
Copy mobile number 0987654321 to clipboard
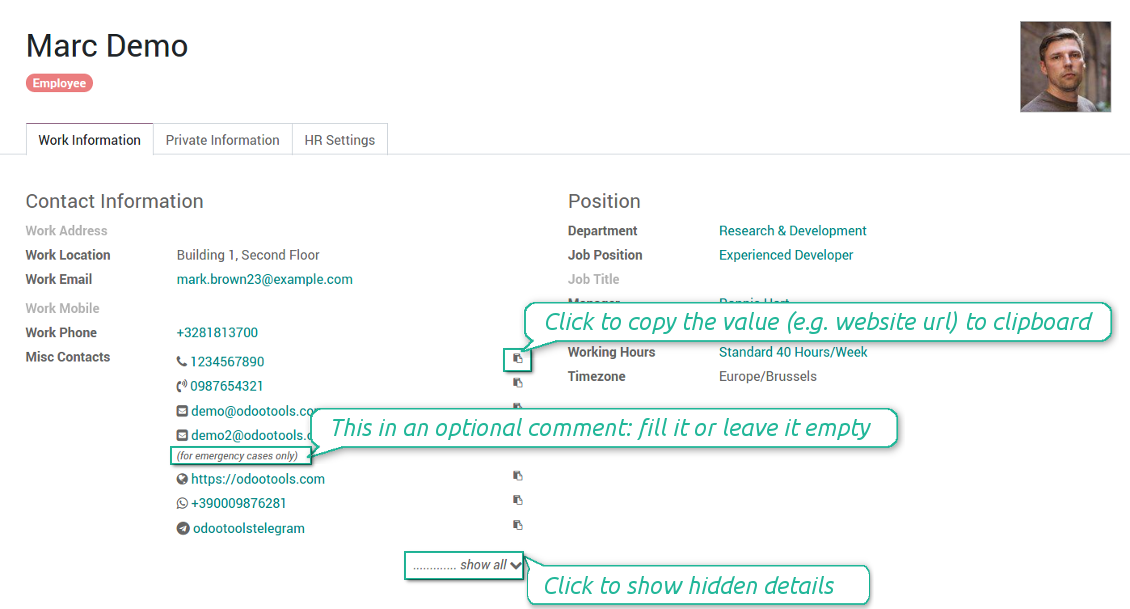(518, 382)
